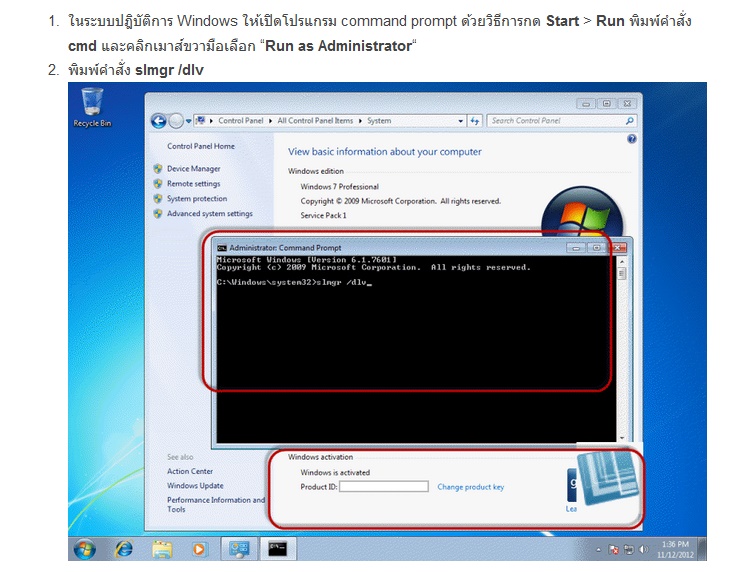Viewport: 741px width, 572px height.
Task: Open the System protection link
Action: pos(197,199)
